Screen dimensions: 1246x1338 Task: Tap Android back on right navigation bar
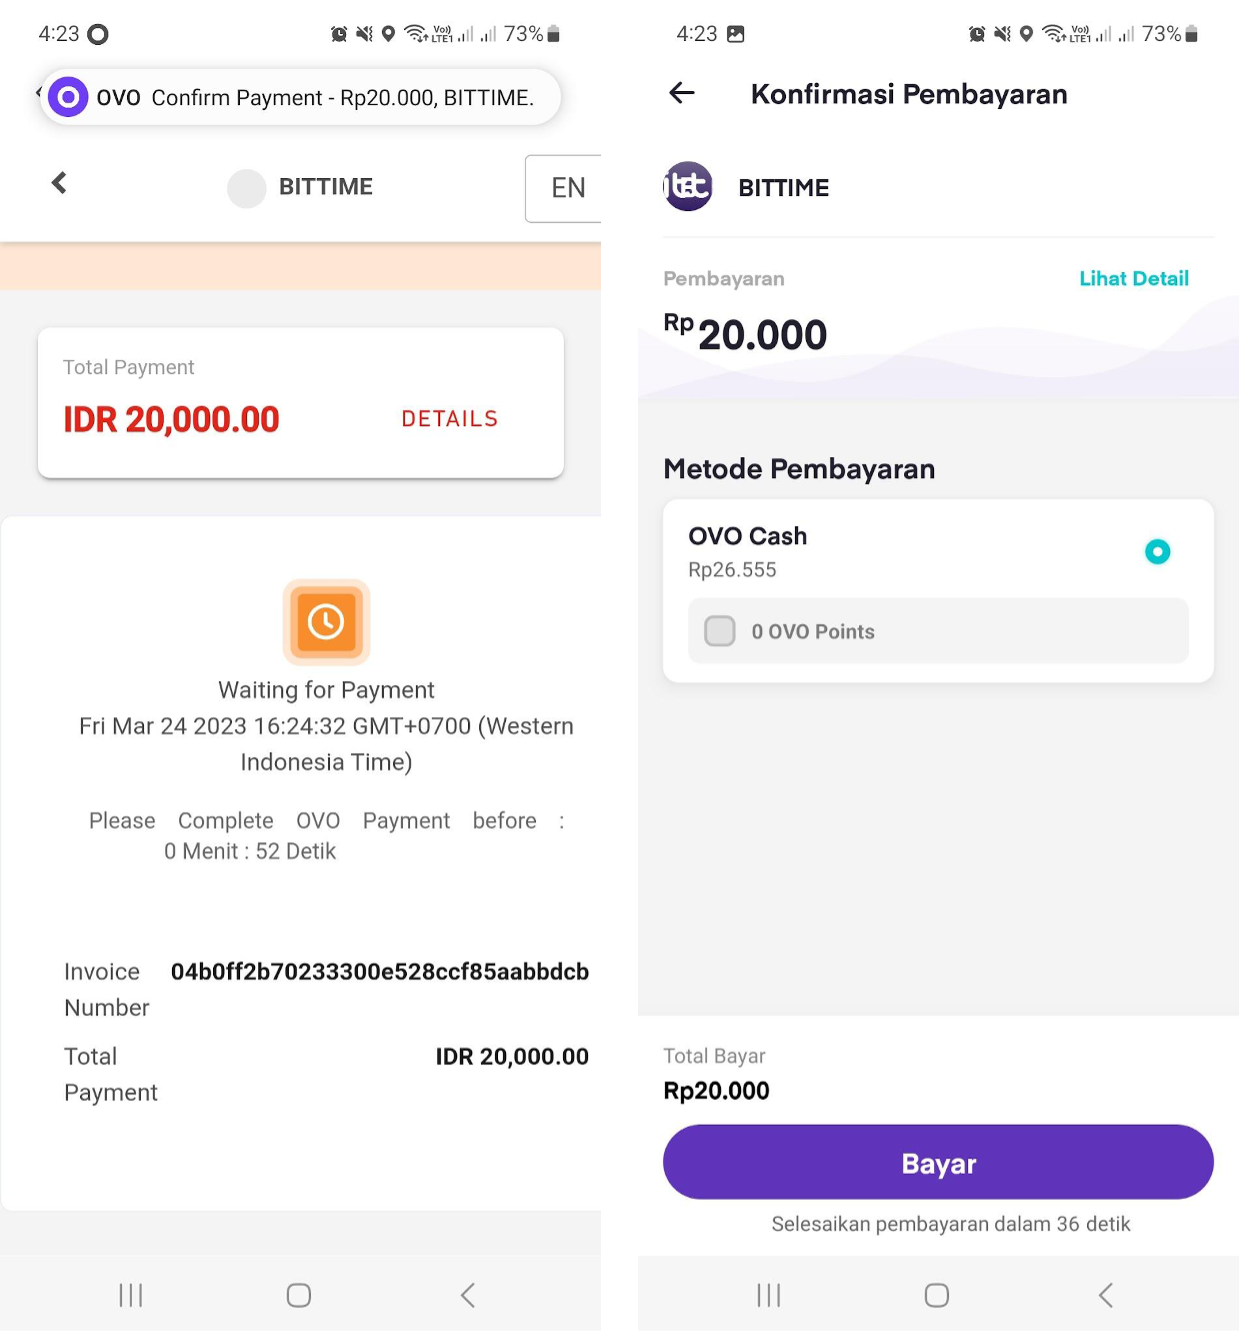pos(1105,1295)
